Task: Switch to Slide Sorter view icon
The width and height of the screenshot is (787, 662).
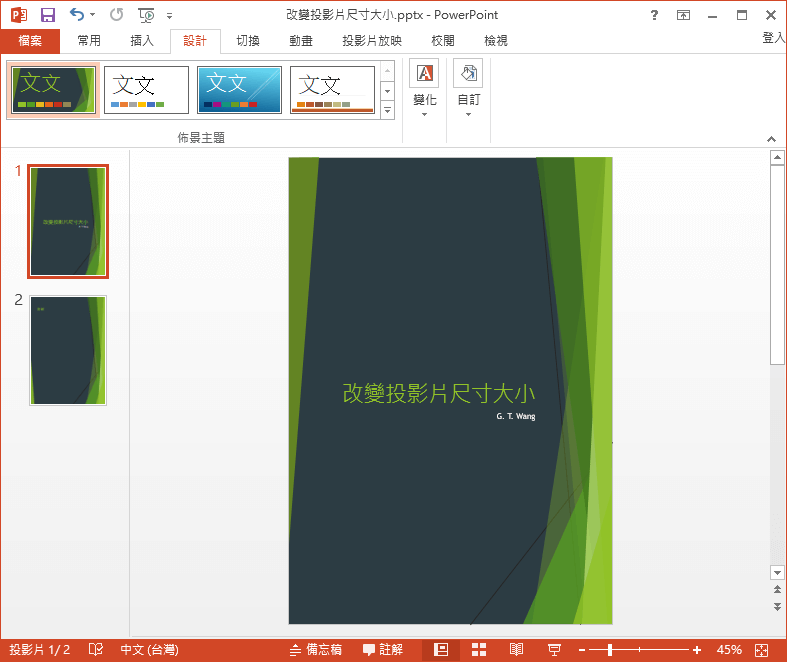Action: click(478, 650)
